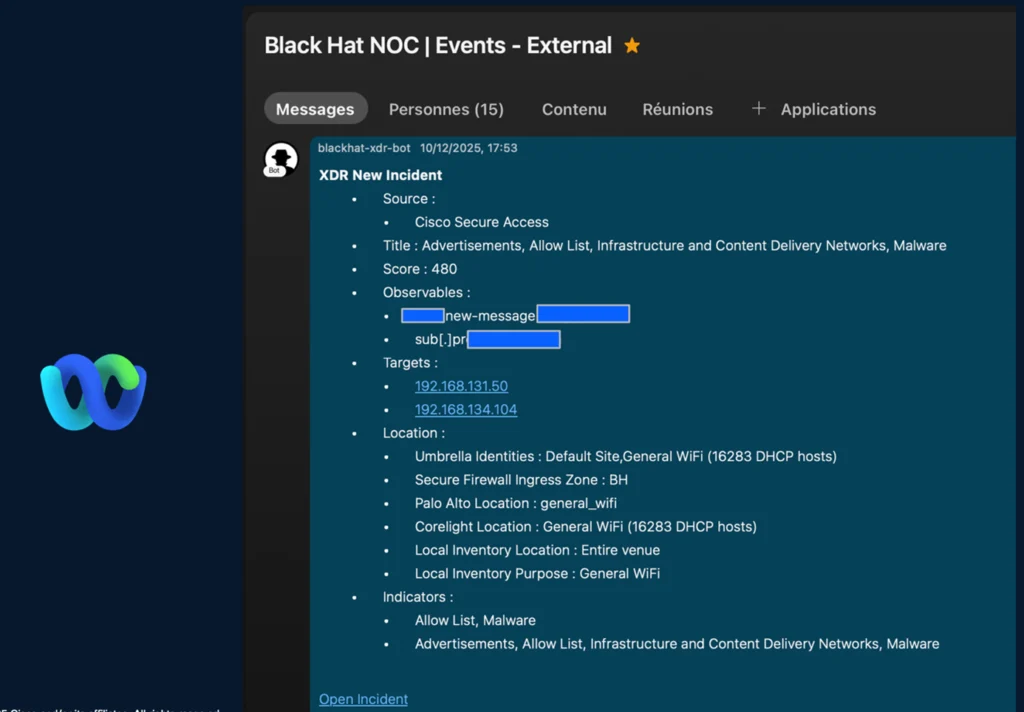Click the redacted box after new-message
1024x712 pixels.
583,315
